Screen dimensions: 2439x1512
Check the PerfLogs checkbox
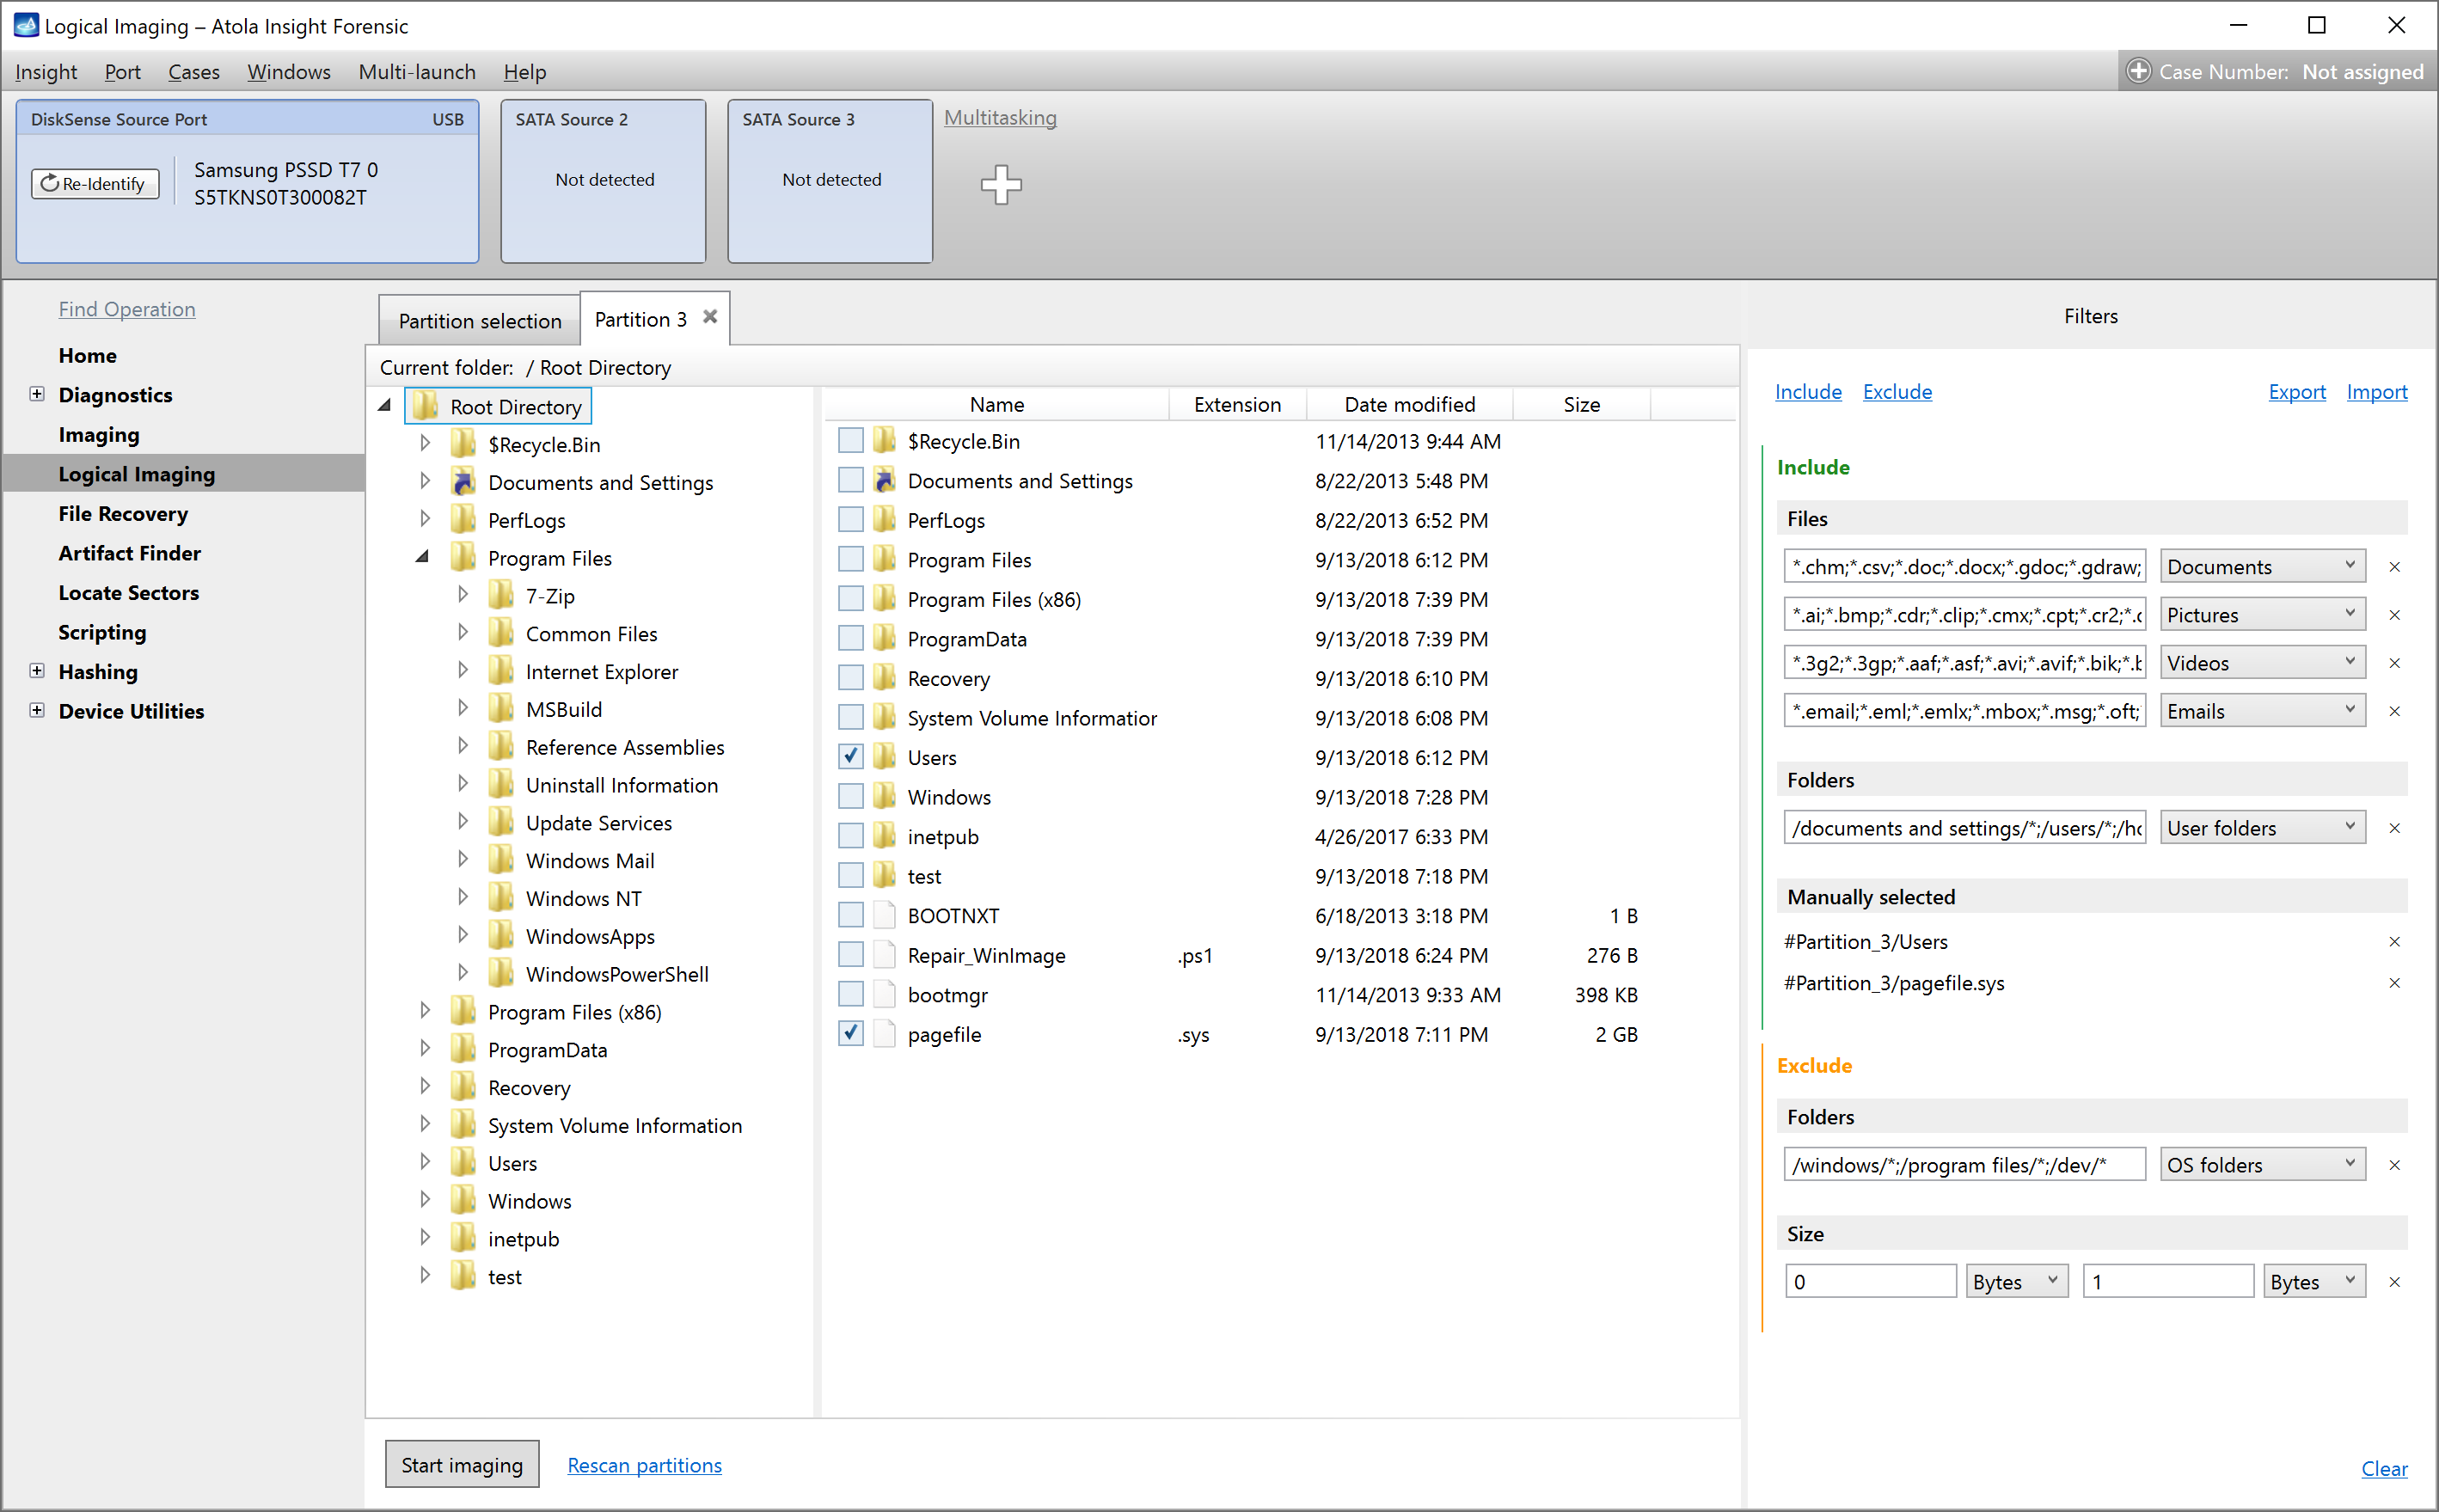click(x=851, y=520)
